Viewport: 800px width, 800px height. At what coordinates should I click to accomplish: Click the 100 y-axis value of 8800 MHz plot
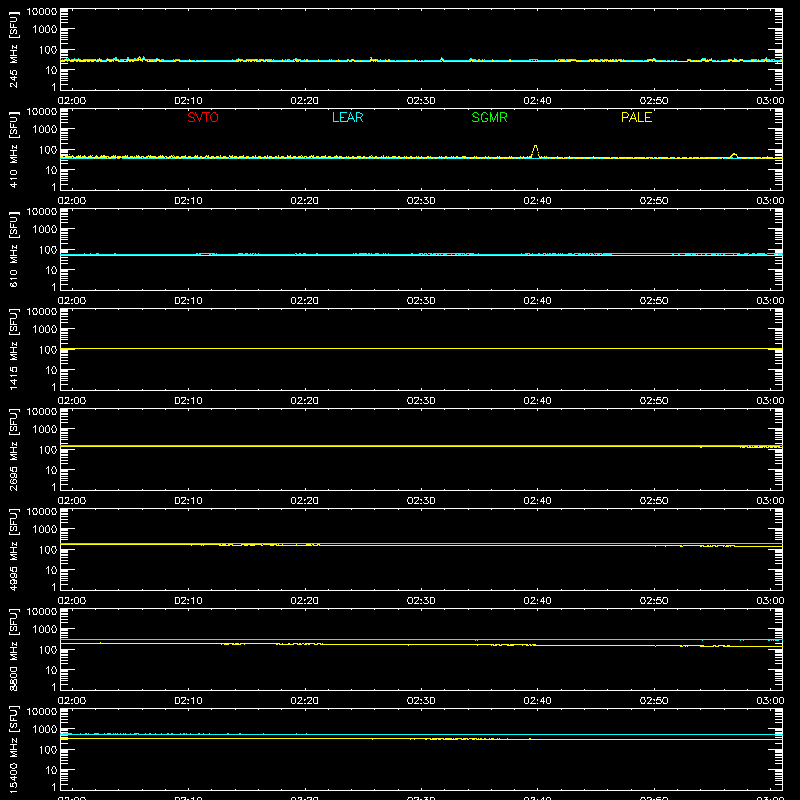pyautogui.click(x=48, y=650)
